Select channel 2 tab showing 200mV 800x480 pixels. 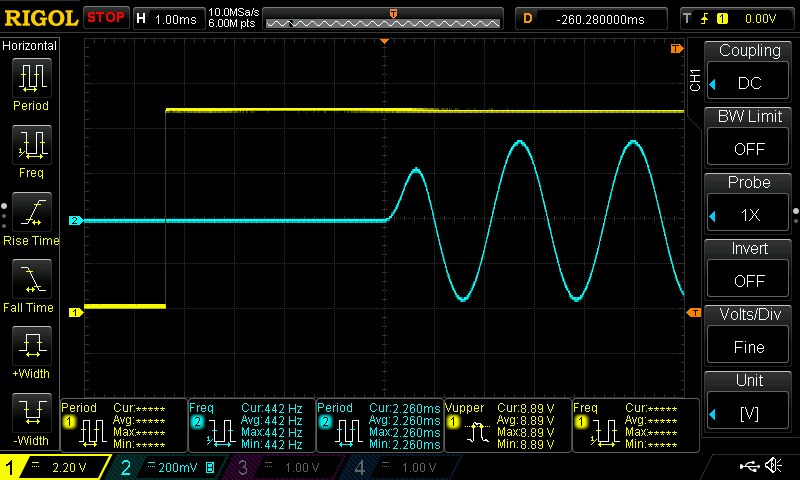[x=165, y=467]
